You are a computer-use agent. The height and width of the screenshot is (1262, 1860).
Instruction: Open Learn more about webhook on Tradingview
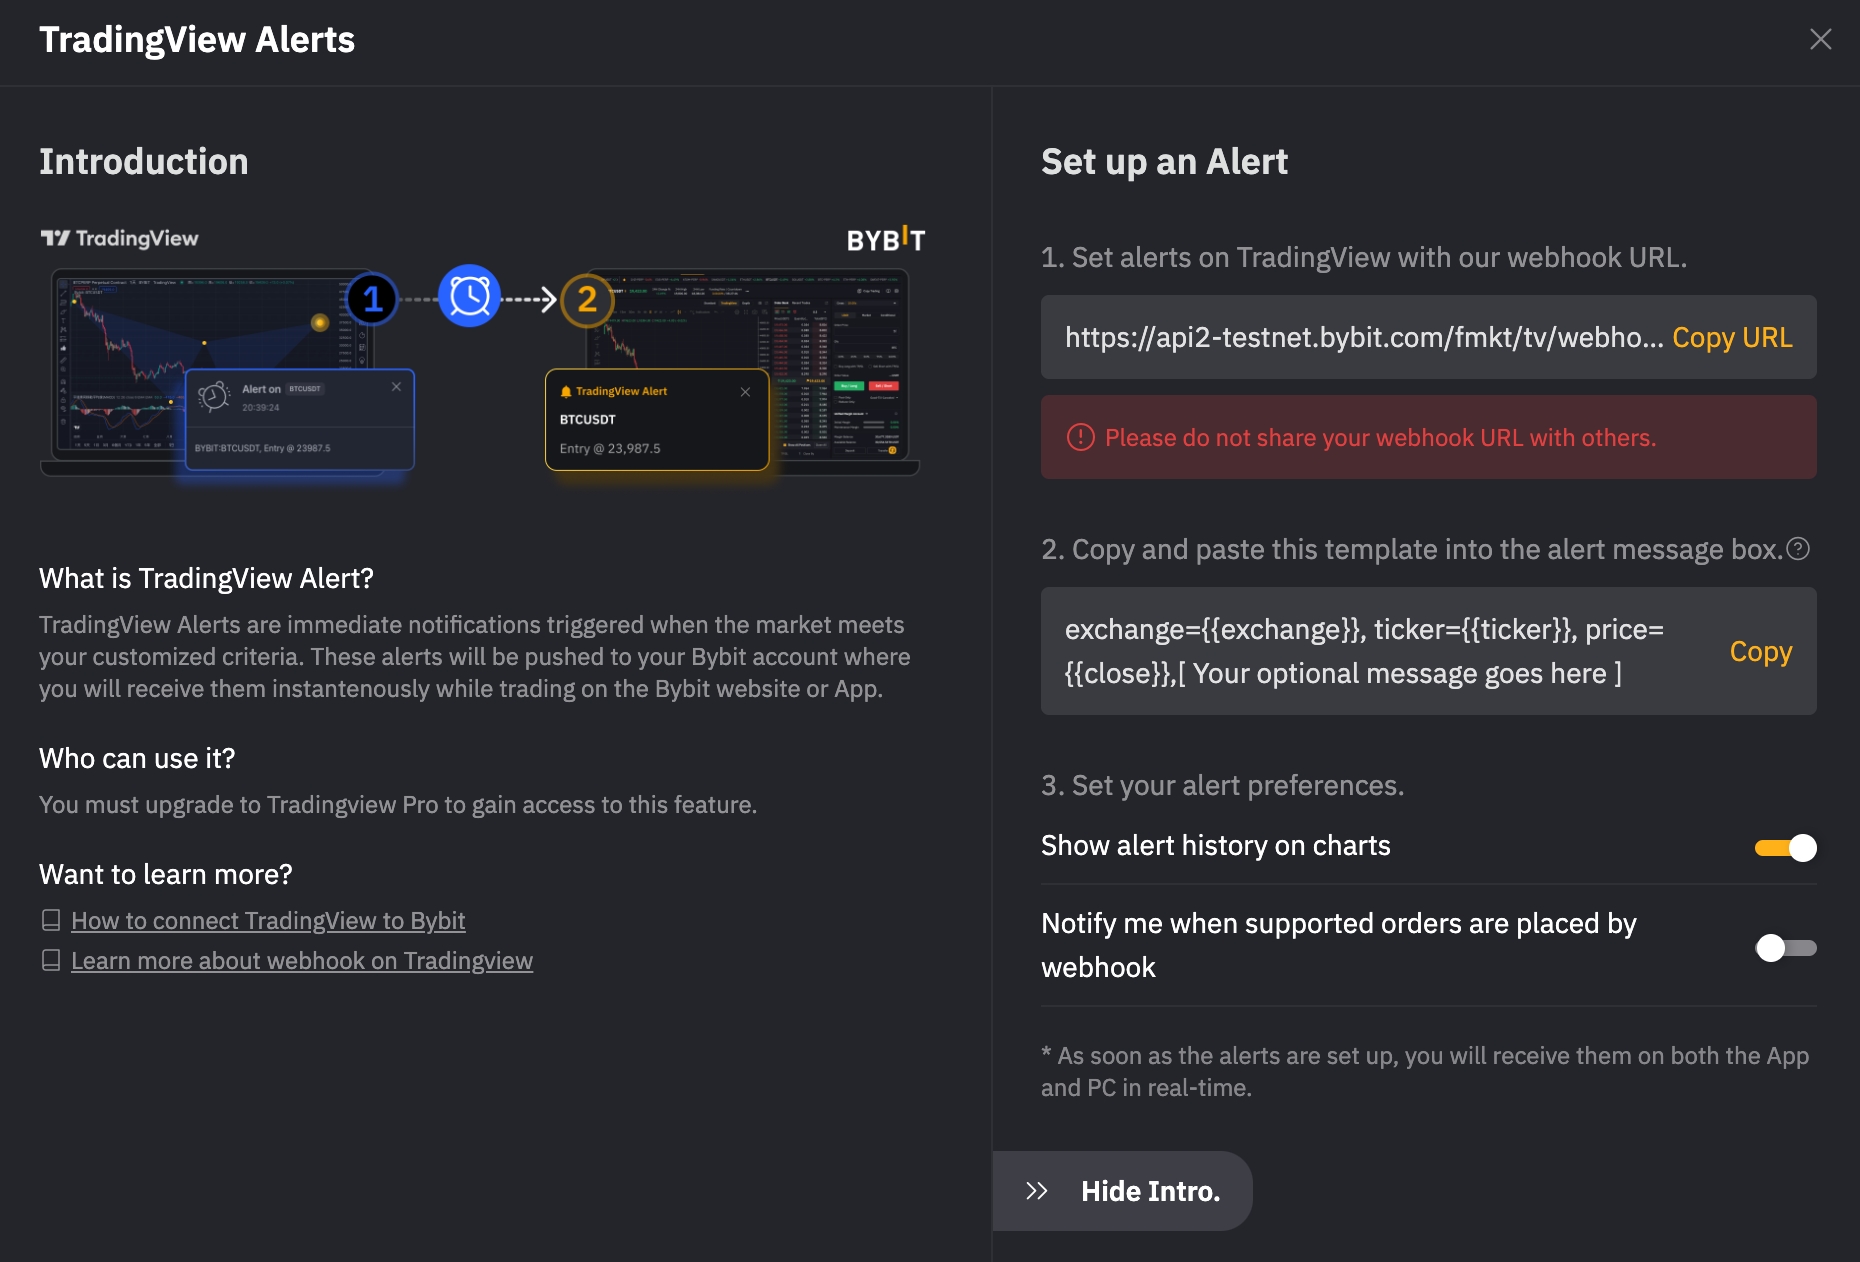302,960
